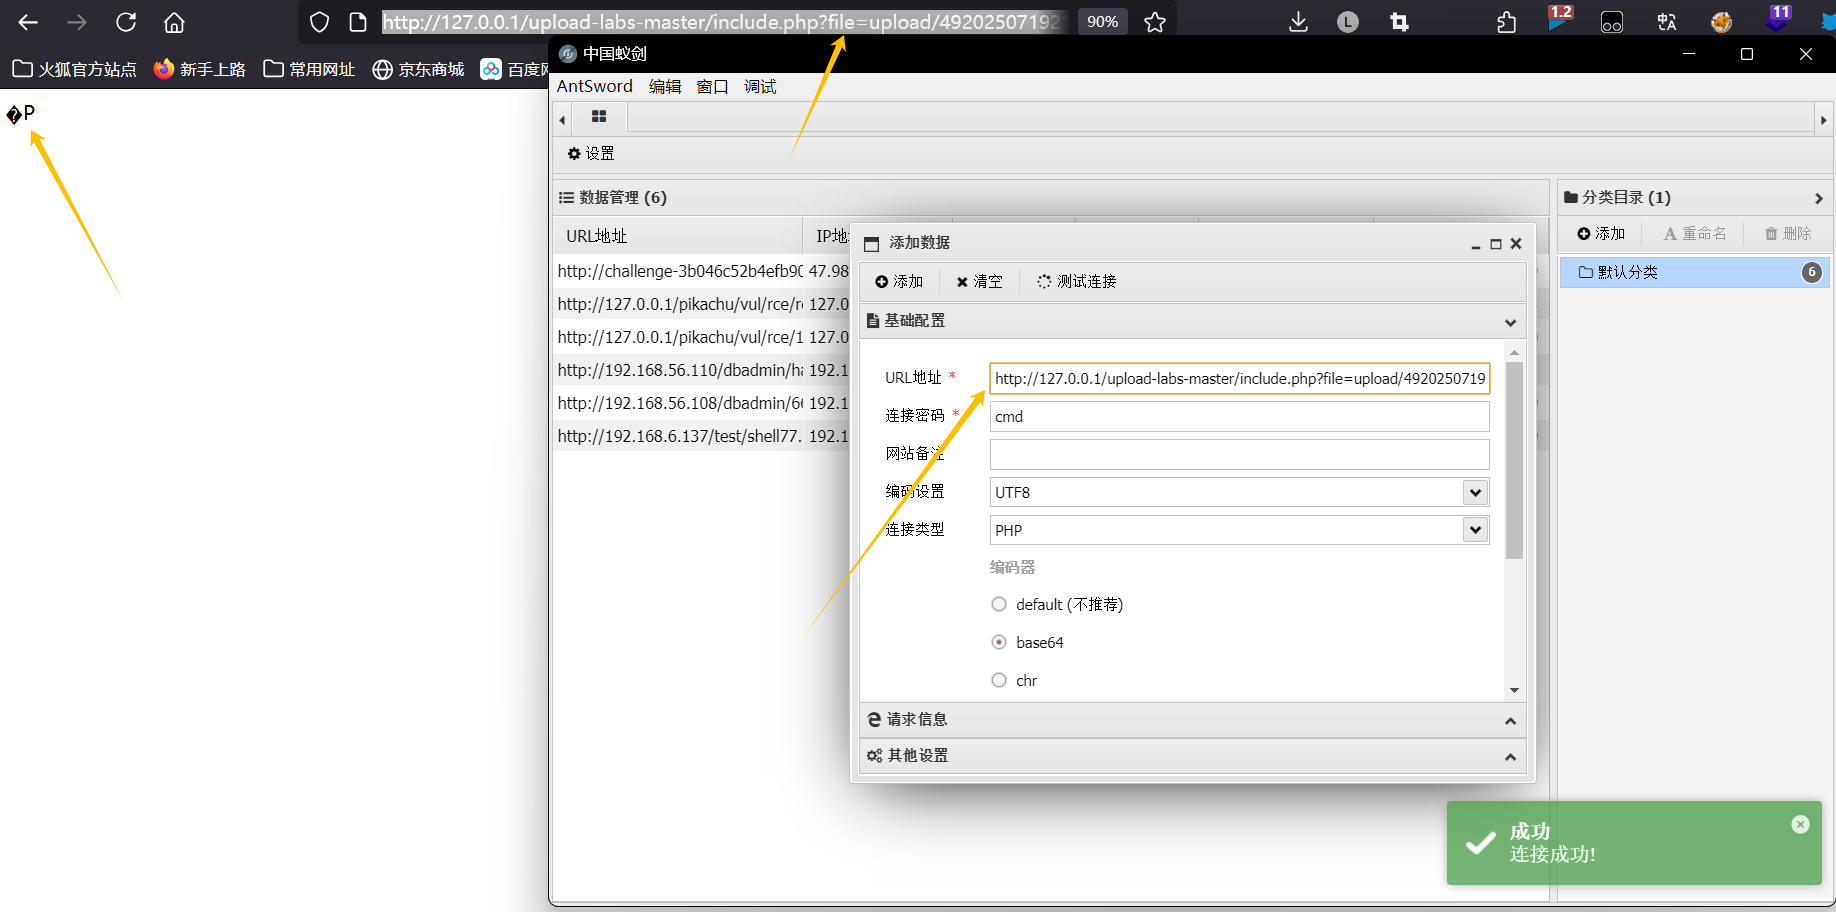Viewport: 1836px width, 912px height.
Task: Go back using browser back arrow
Action: pyautogui.click(x=28, y=22)
